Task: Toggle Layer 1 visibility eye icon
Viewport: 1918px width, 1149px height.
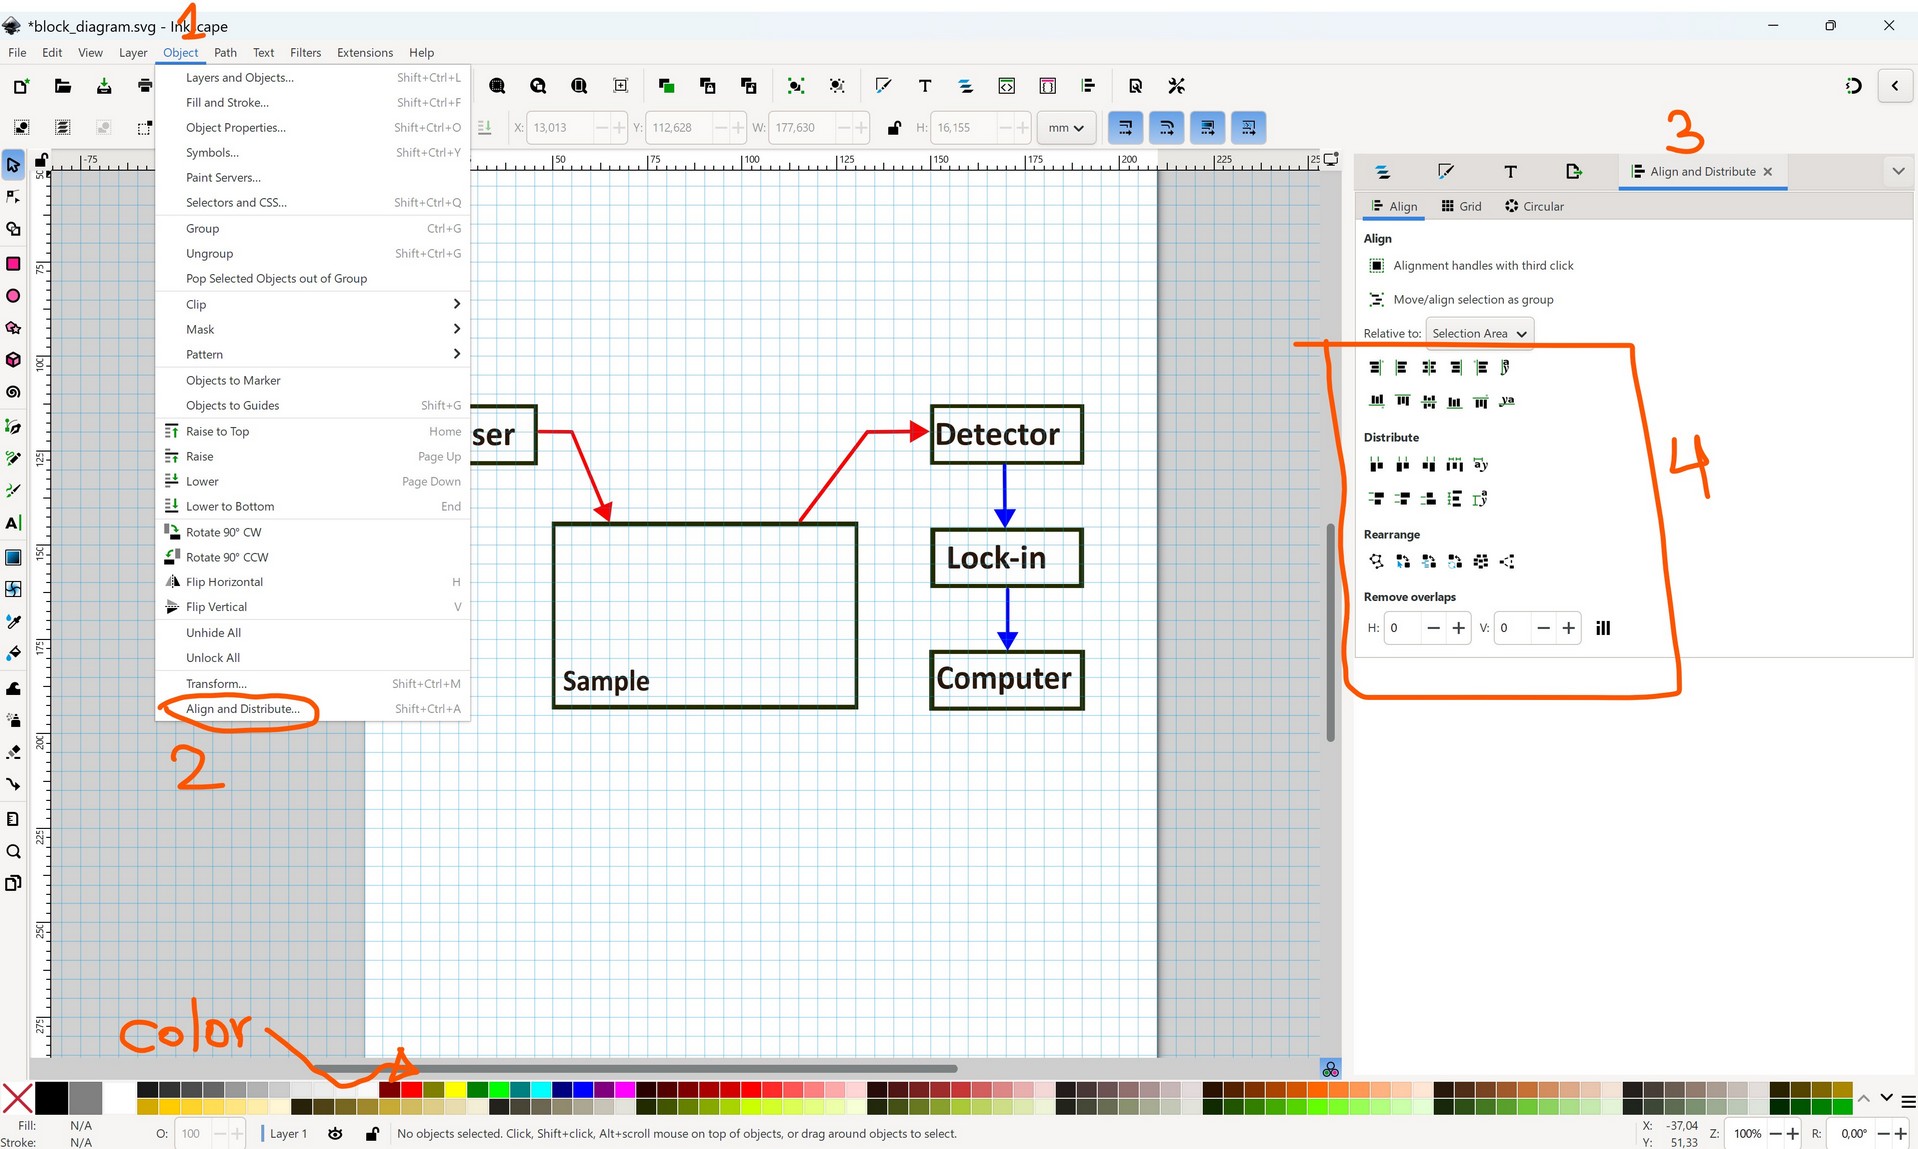Action: point(335,1134)
